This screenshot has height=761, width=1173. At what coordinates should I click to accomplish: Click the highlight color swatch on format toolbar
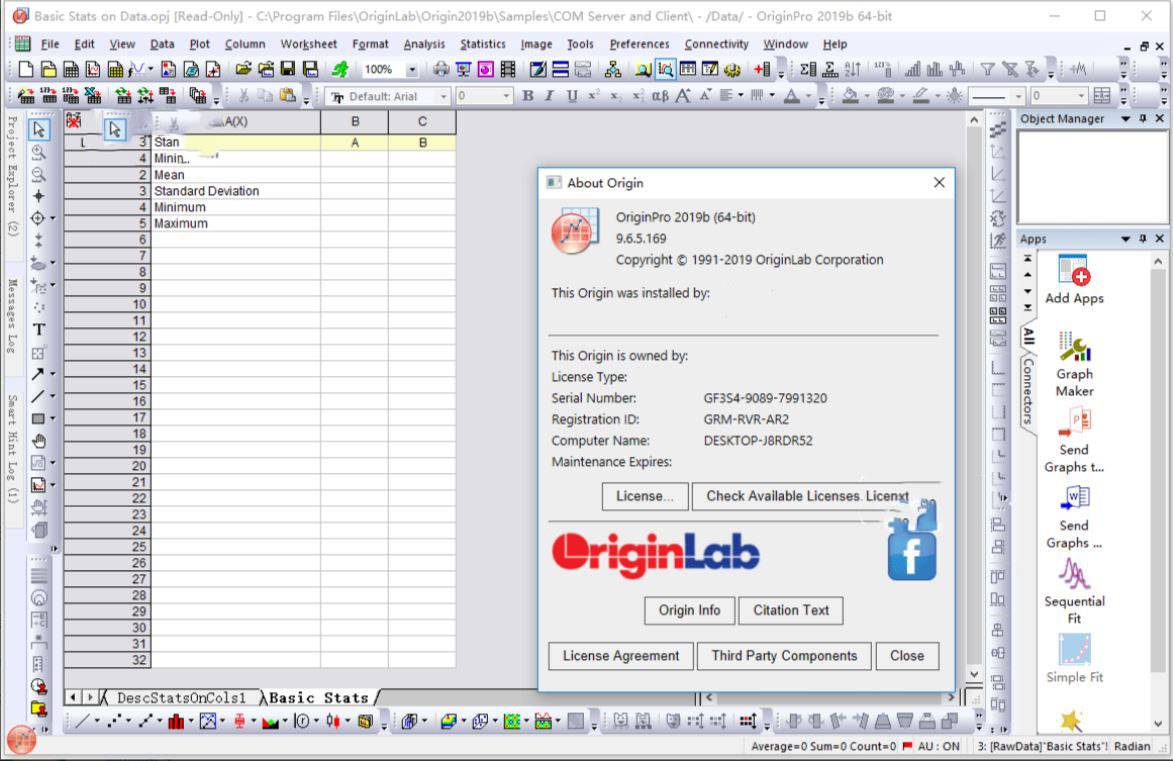(x=850, y=97)
